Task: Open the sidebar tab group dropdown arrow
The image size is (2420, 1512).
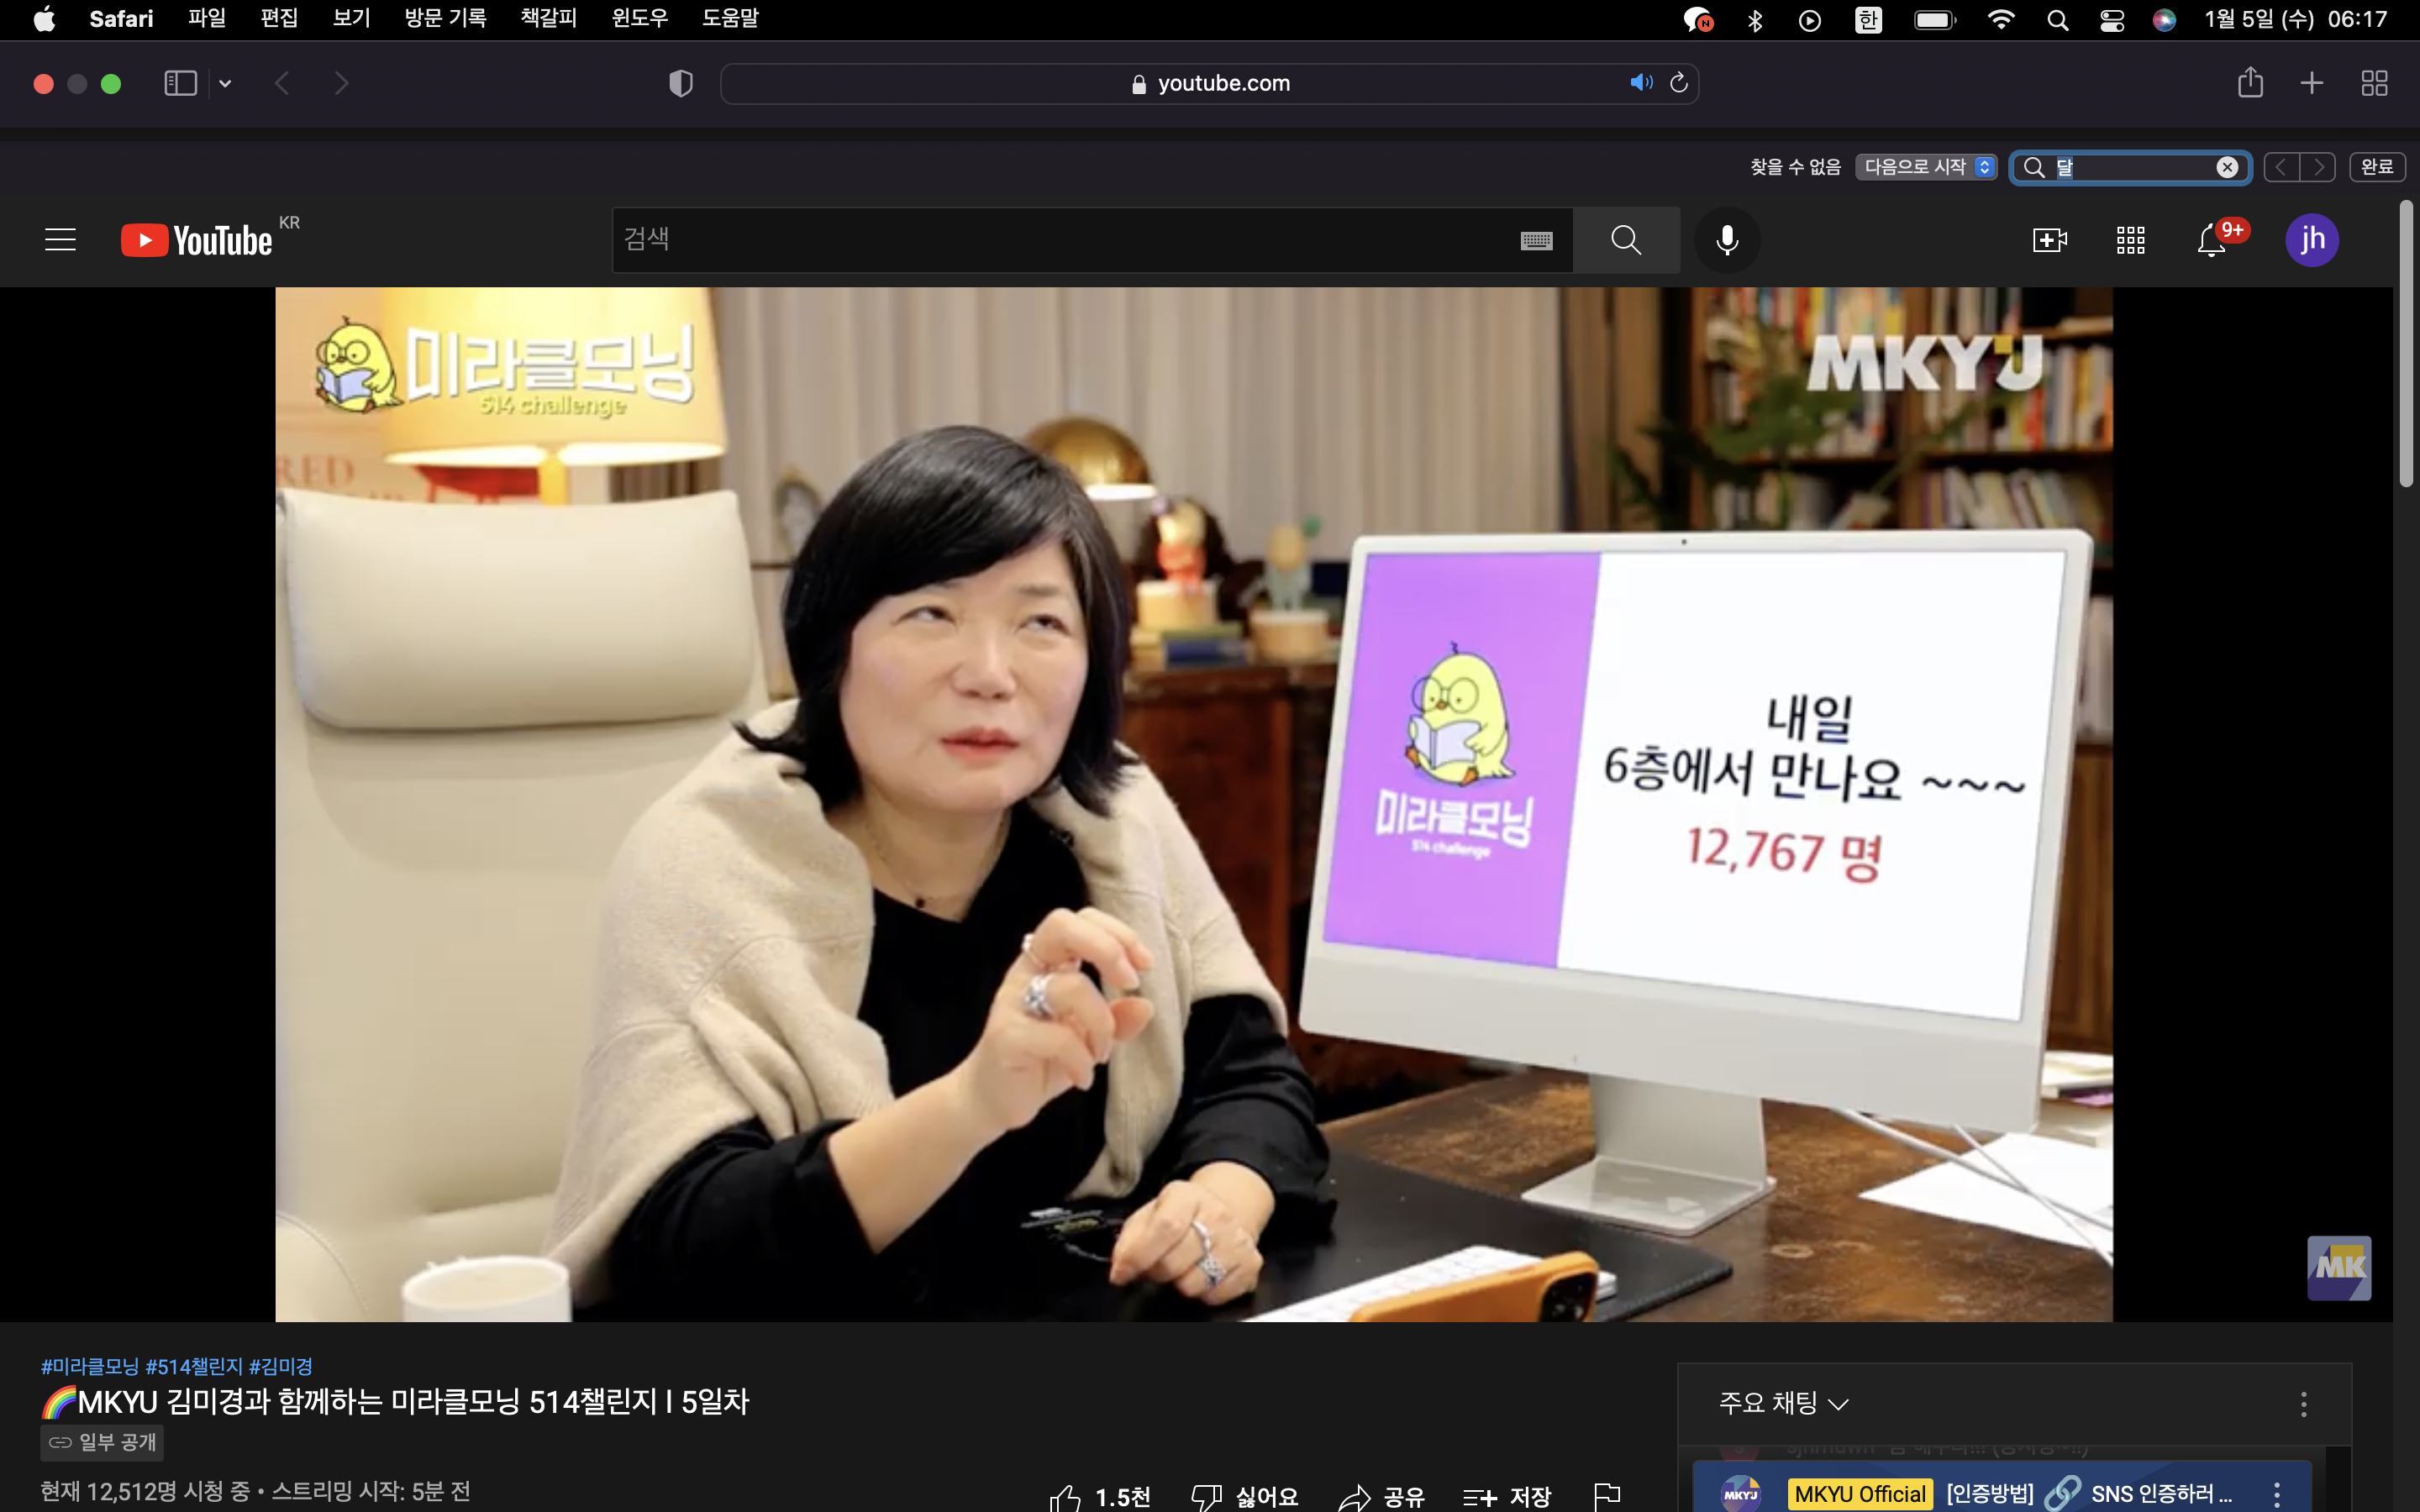Action: (x=225, y=84)
